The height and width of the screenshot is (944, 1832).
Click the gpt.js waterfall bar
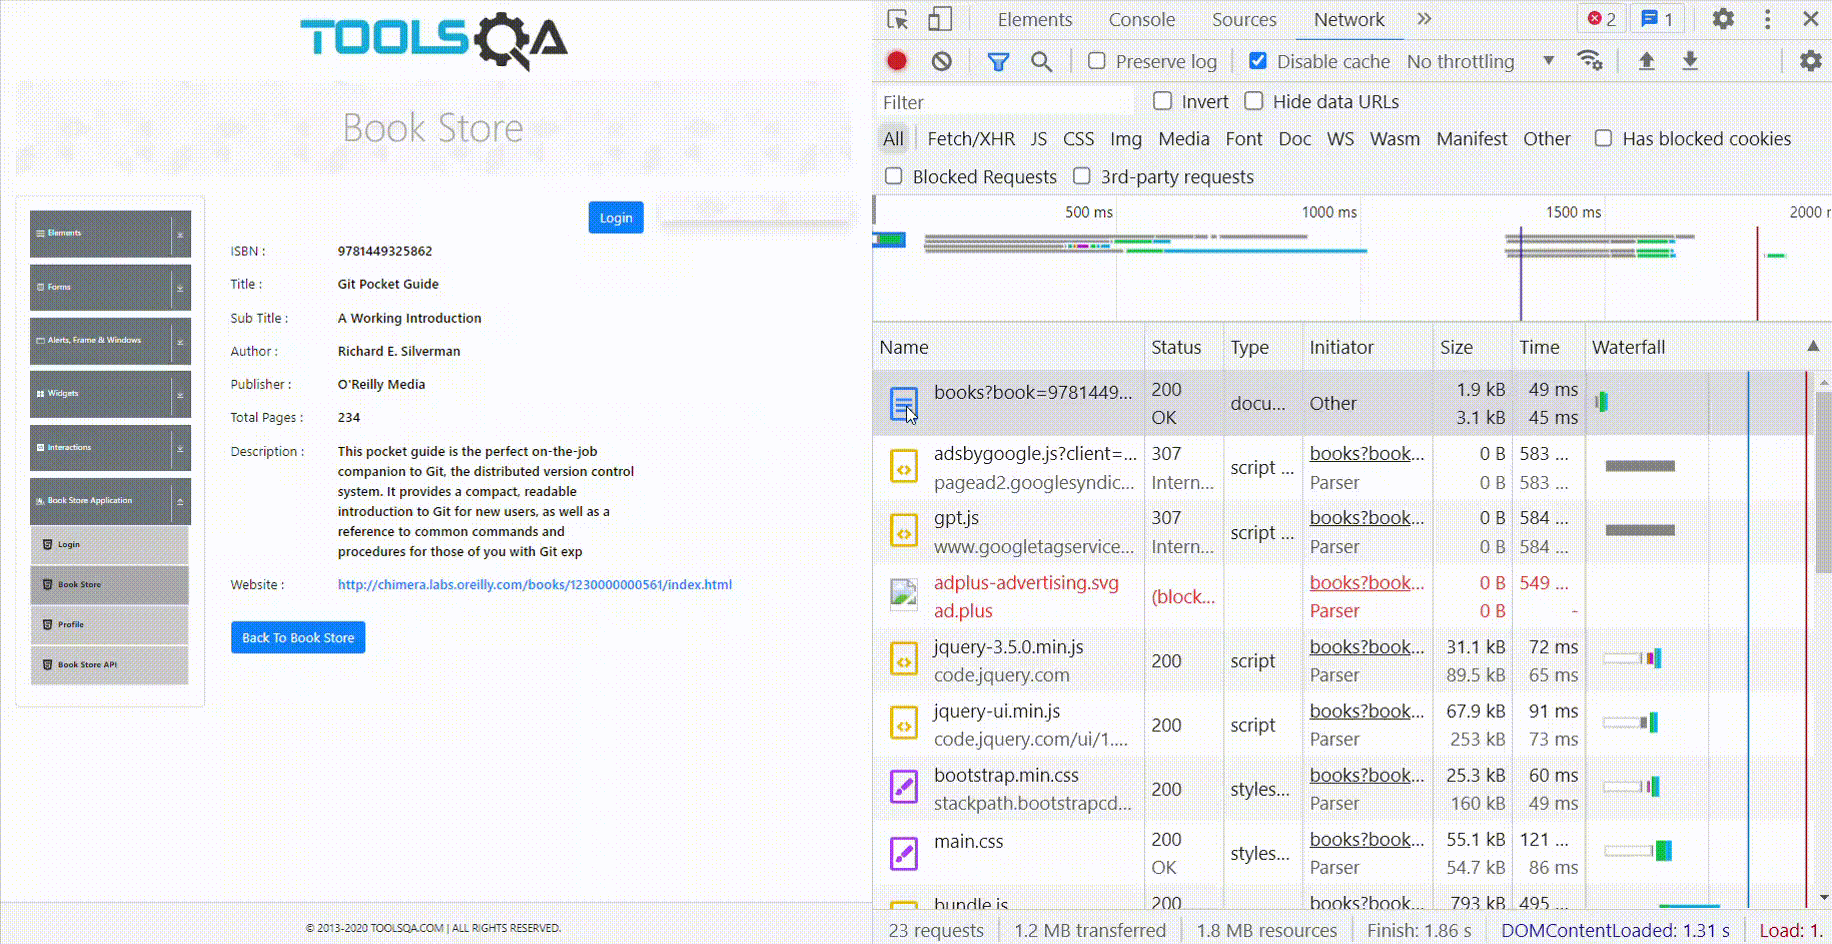tap(1640, 530)
